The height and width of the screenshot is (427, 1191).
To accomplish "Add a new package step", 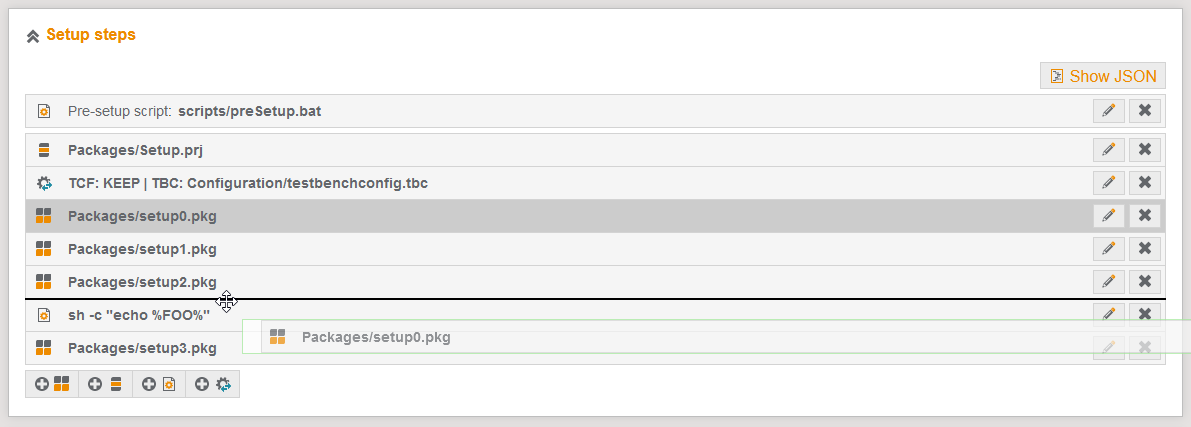I will (x=52, y=384).
